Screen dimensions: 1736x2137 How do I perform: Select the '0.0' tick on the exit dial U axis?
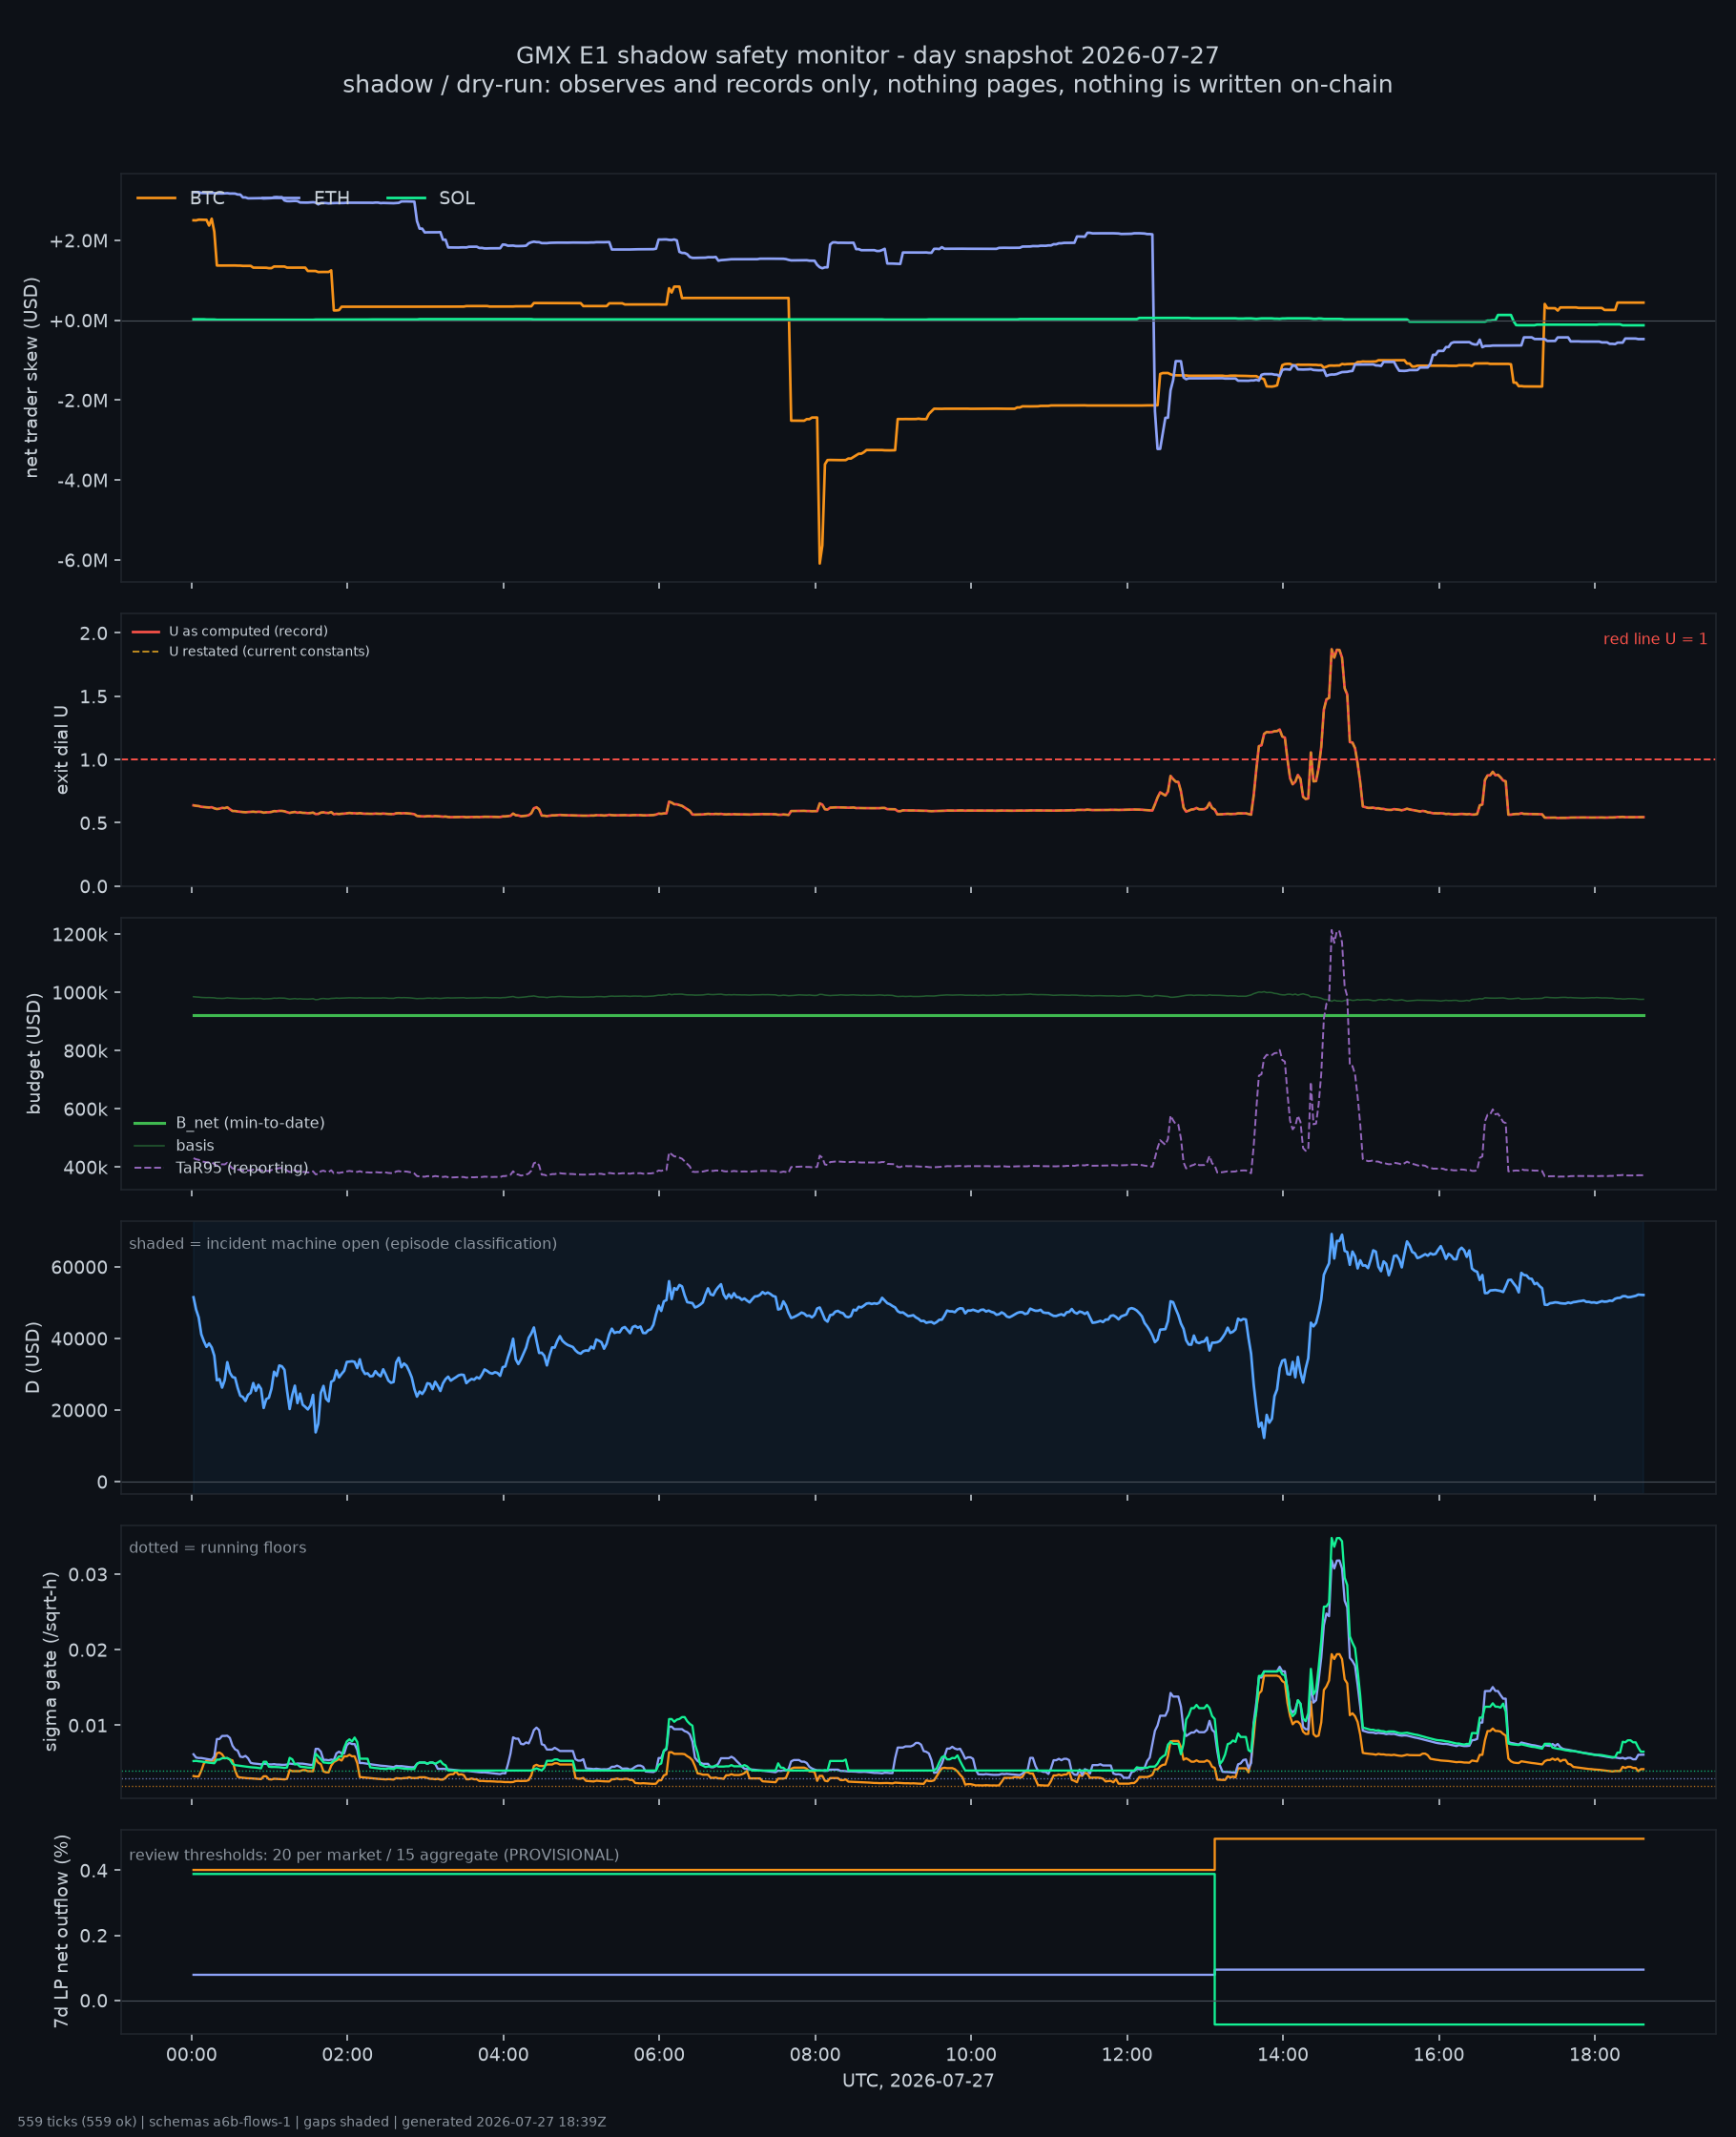tap(94, 886)
